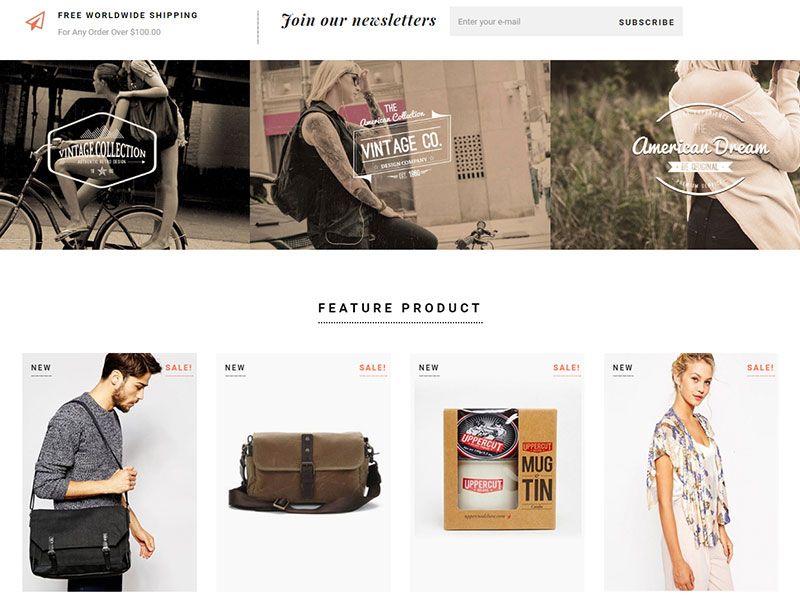The height and width of the screenshot is (600, 800).
Task: Click NEW label on messenger bag product
Action: pyautogui.click(x=41, y=367)
